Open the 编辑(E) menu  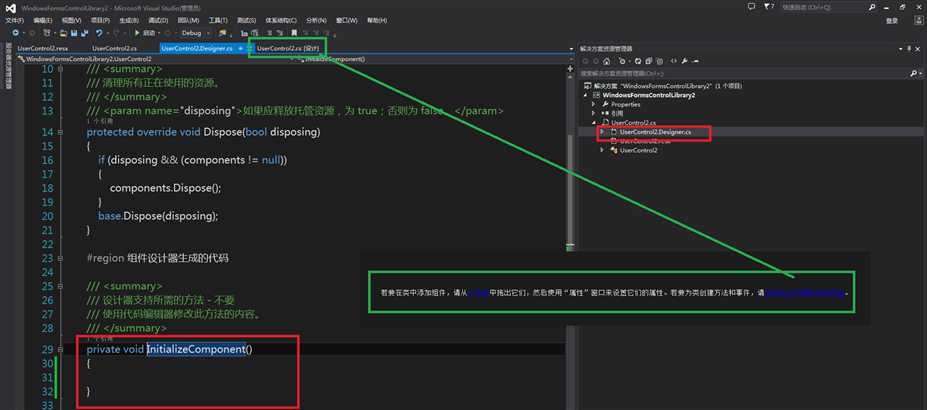point(43,20)
